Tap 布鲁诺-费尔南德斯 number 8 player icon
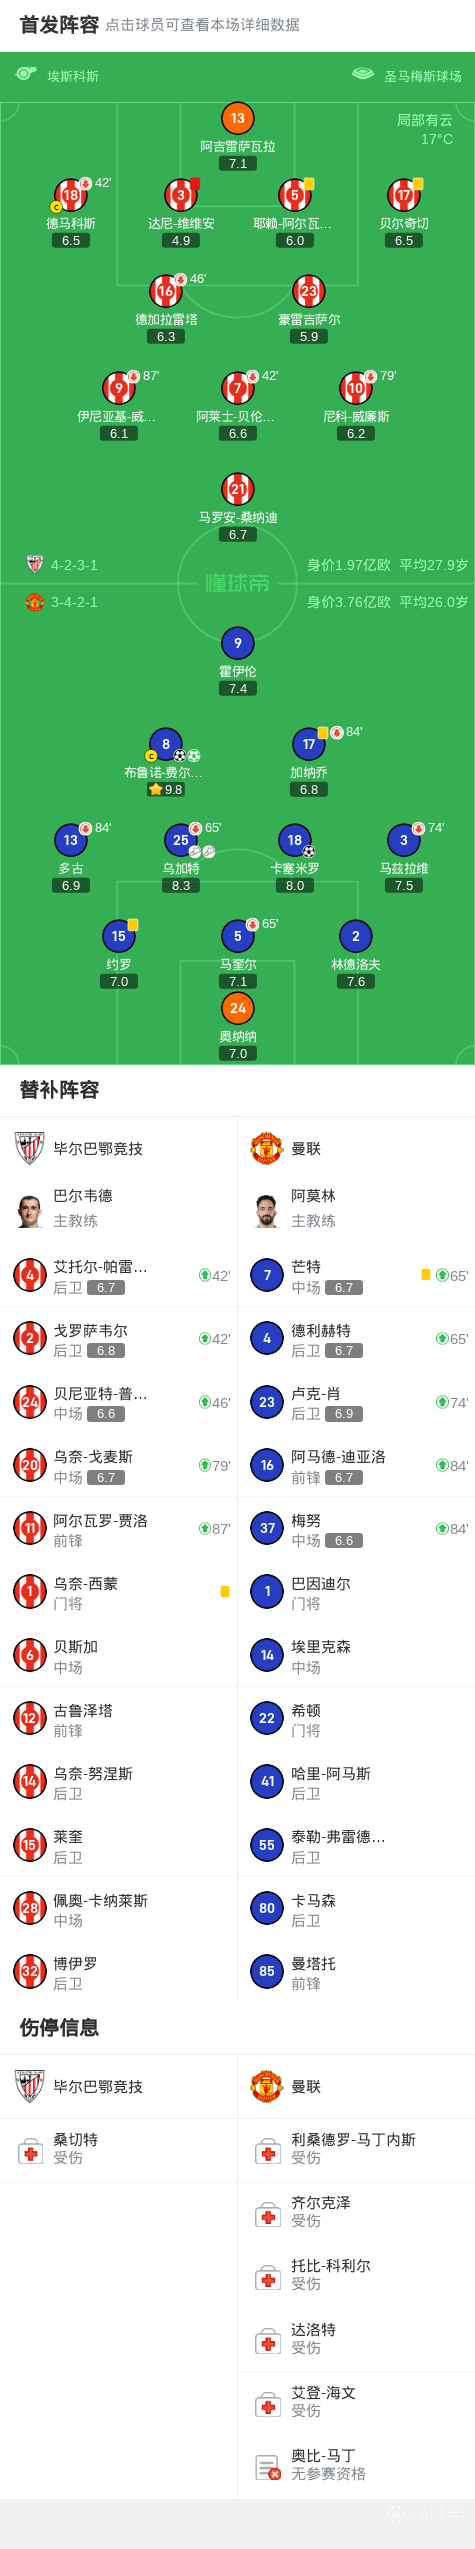Viewport: 475px width, 2549px height. coord(166,744)
